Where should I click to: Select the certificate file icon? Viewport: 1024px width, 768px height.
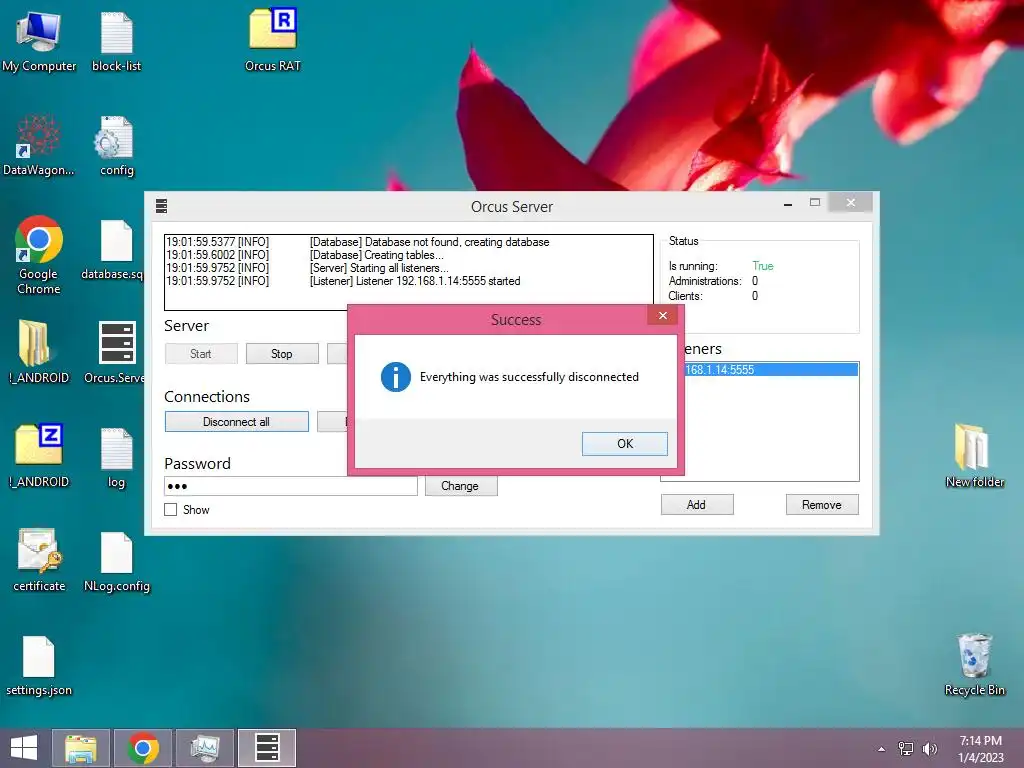[39, 559]
